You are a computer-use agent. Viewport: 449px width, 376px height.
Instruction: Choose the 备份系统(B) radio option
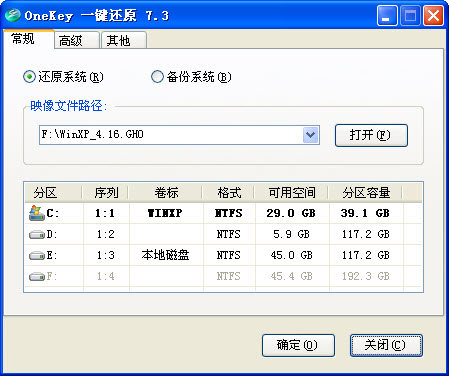pyautogui.click(x=157, y=77)
